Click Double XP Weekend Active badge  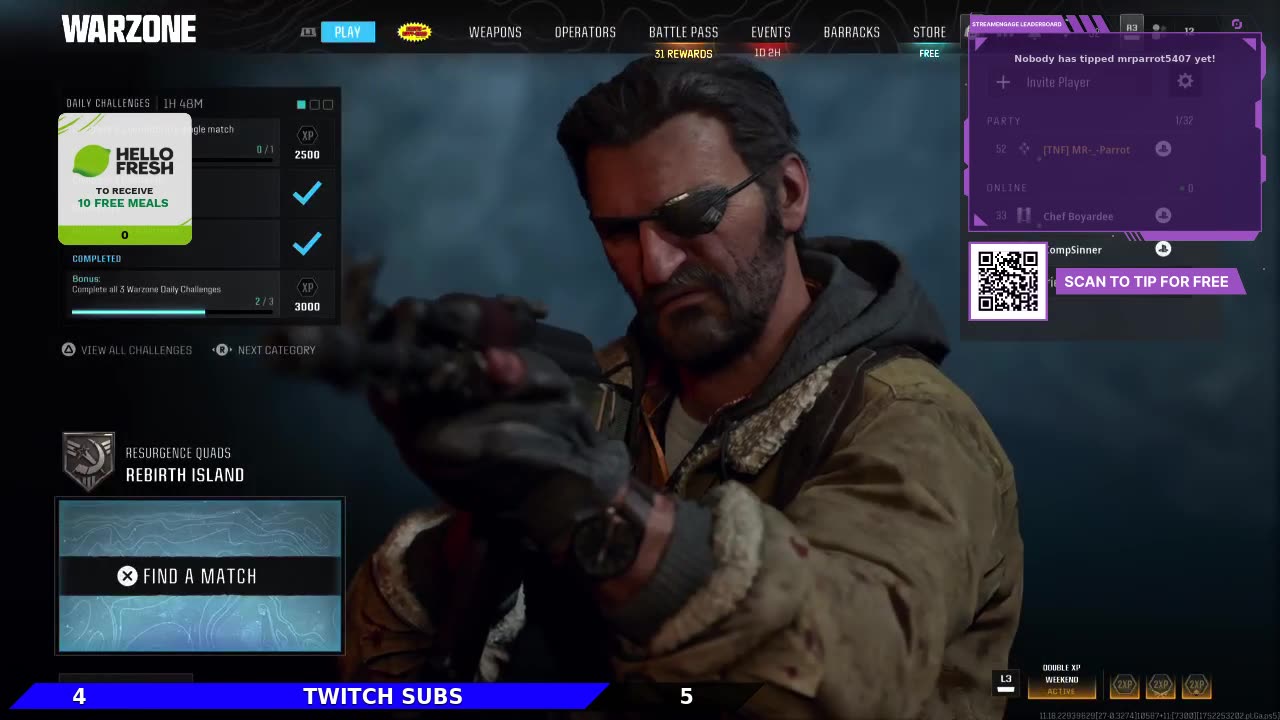(1061, 680)
